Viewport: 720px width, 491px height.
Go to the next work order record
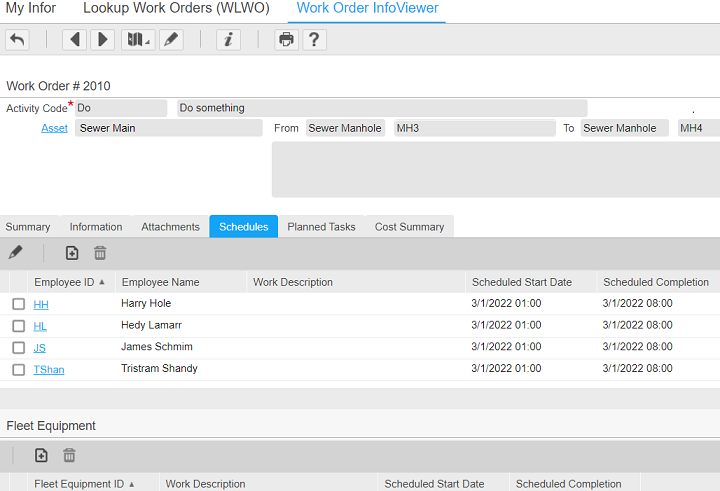pos(102,40)
